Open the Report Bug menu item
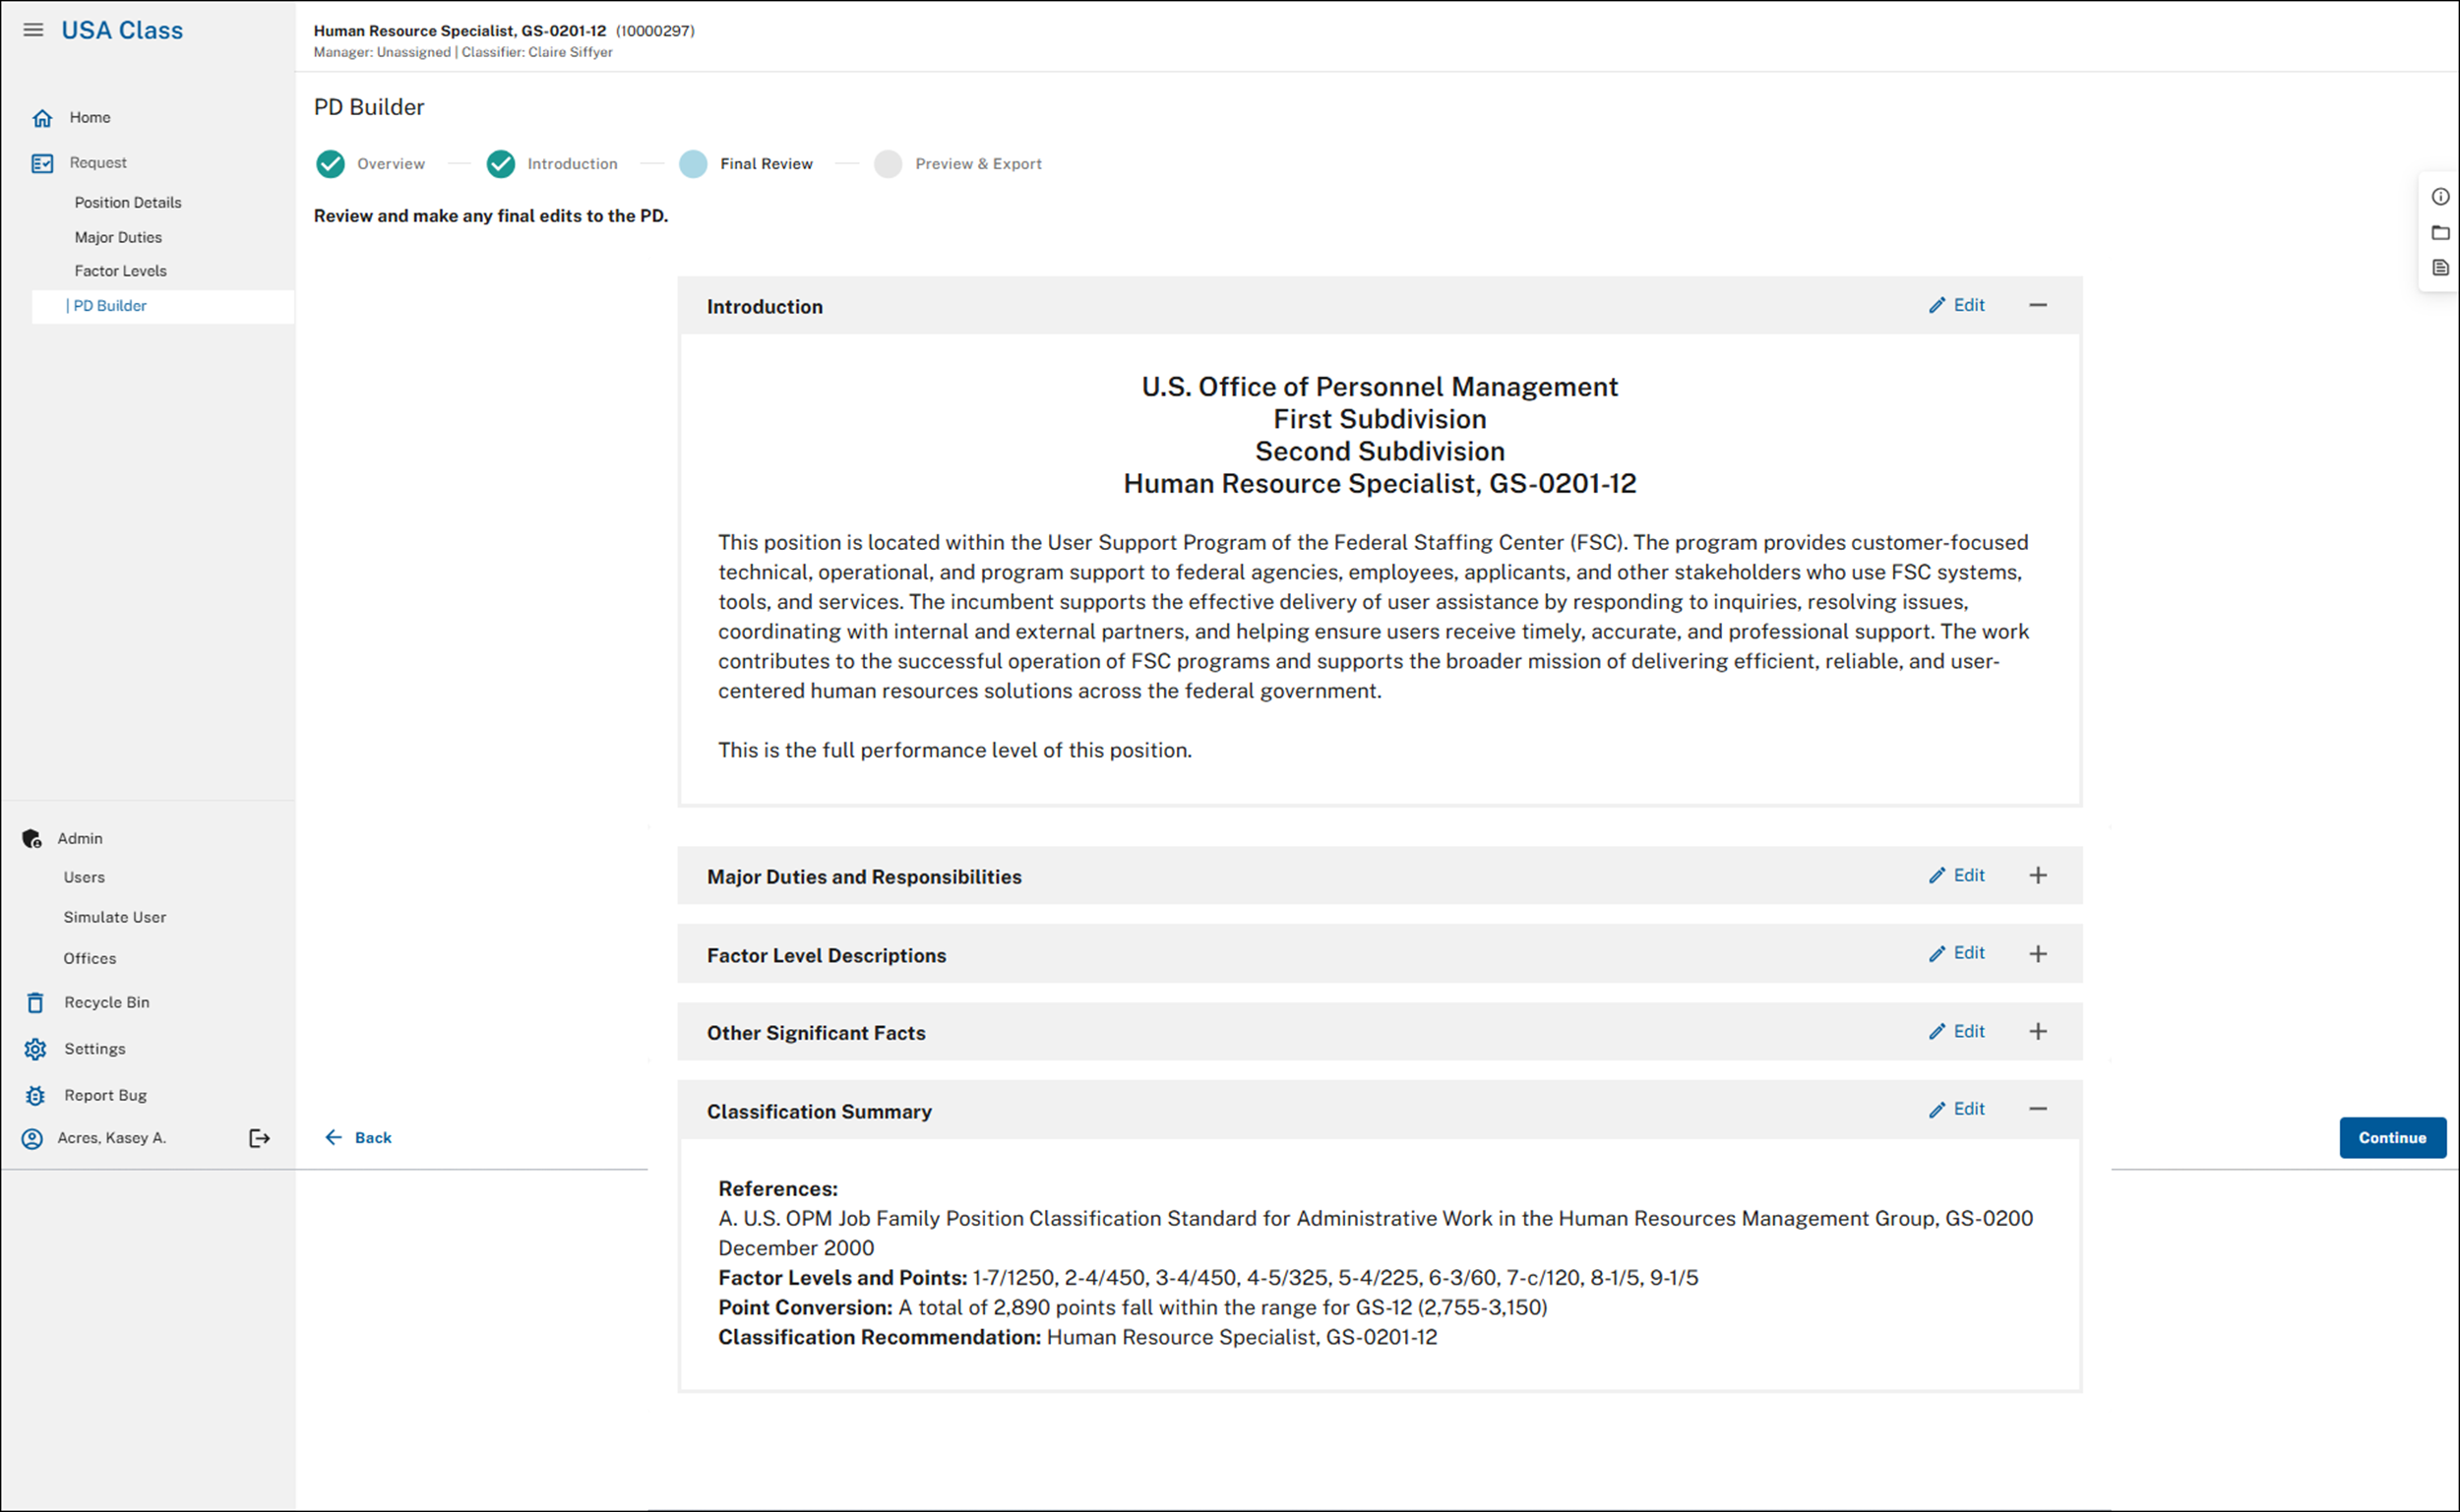 click(x=106, y=1095)
